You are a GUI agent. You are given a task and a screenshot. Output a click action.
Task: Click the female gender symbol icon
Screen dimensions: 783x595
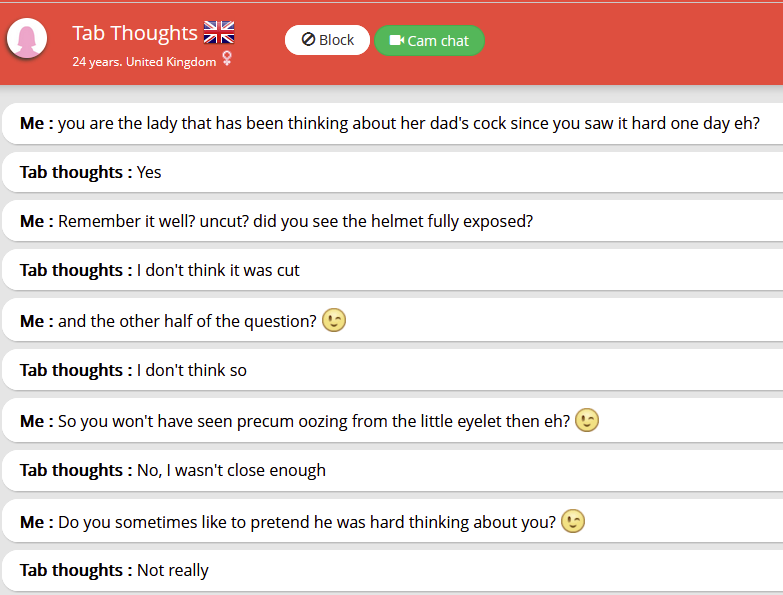point(227,60)
